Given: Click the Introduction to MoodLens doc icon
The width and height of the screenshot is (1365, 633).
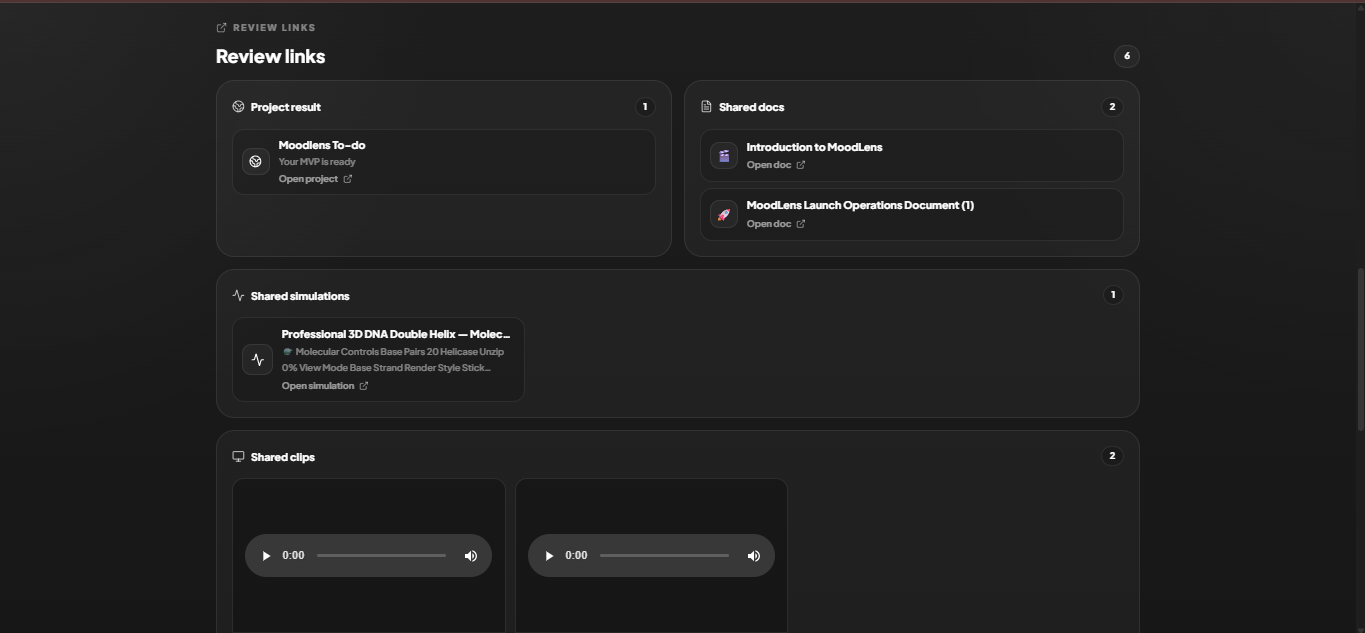Looking at the screenshot, I should [x=724, y=155].
